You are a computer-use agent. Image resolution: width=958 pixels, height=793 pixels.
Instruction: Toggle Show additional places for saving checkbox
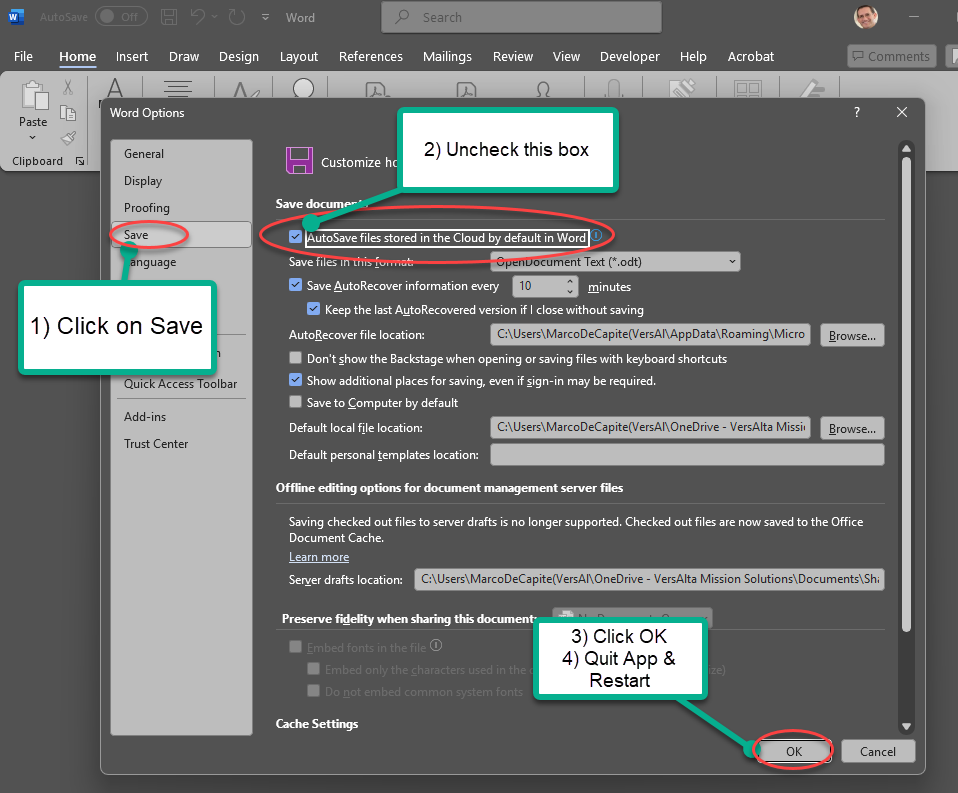(x=295, y=380)
